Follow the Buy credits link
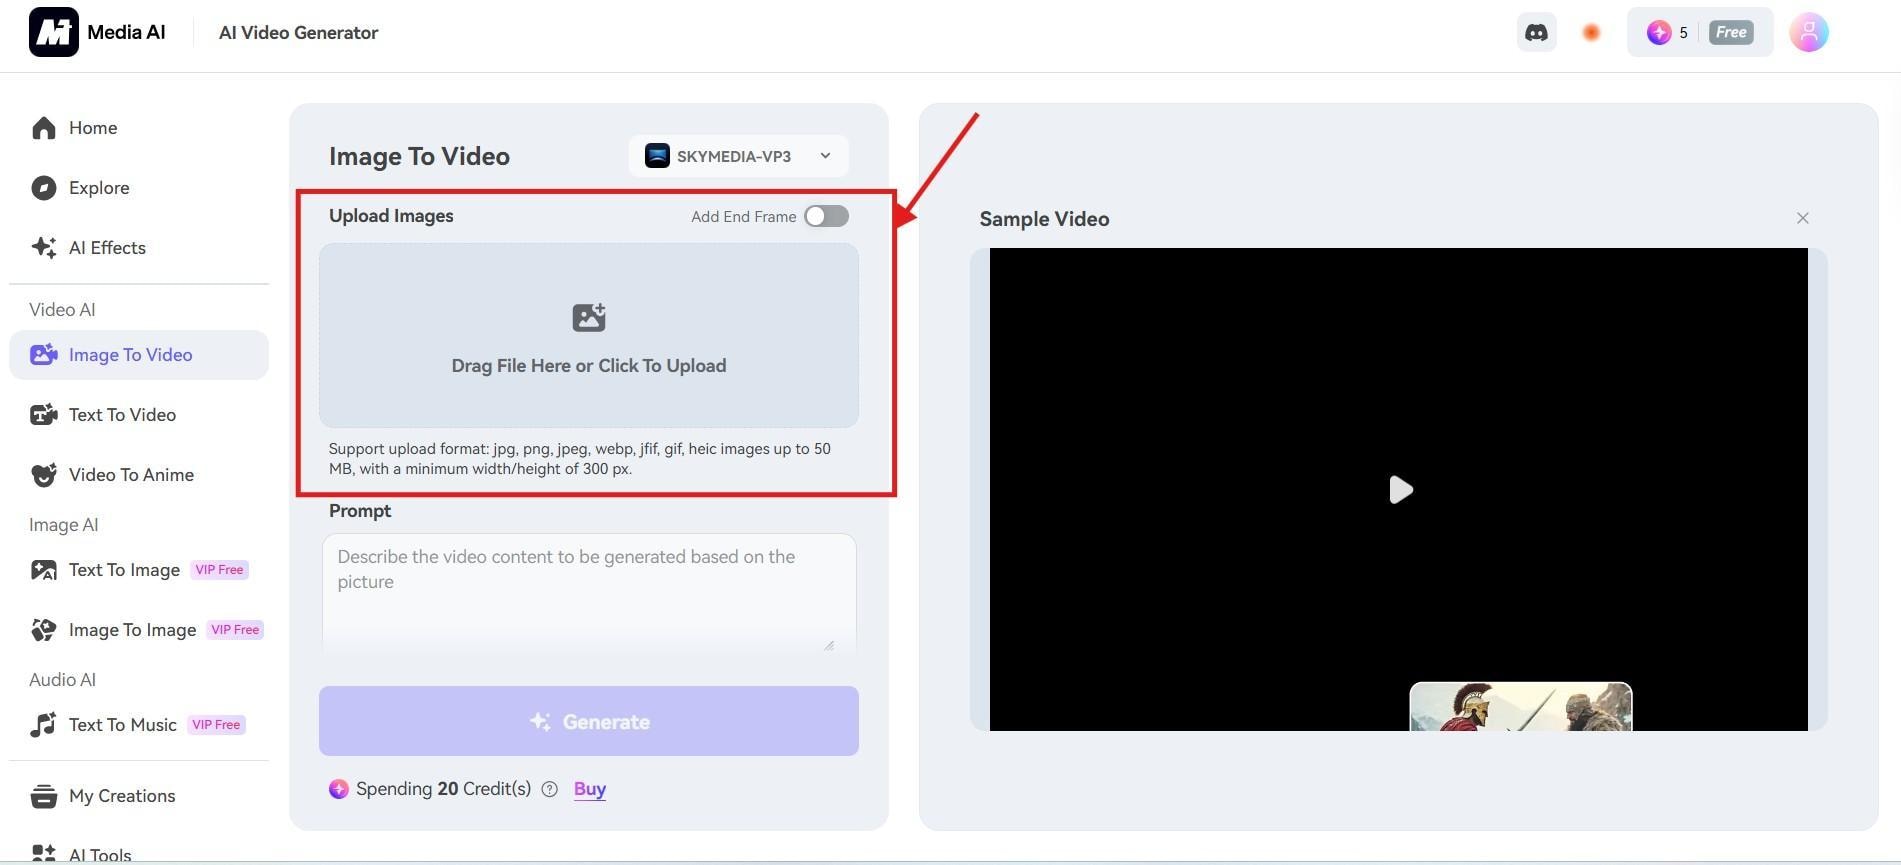 coord(590,789)
